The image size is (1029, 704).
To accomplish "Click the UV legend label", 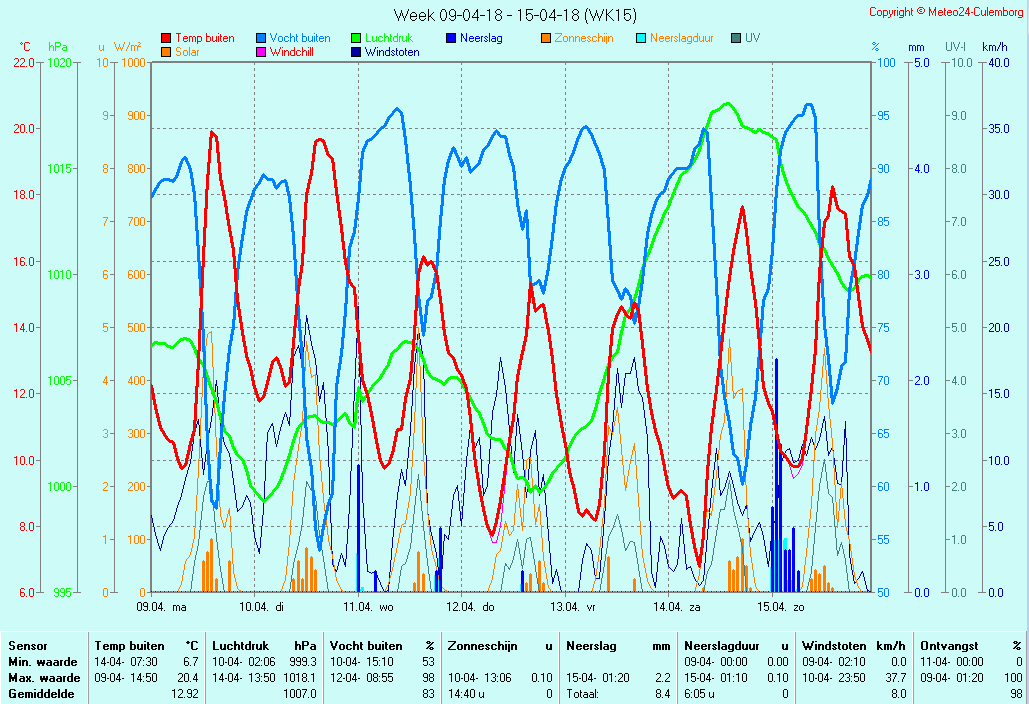I will (752, 38).
